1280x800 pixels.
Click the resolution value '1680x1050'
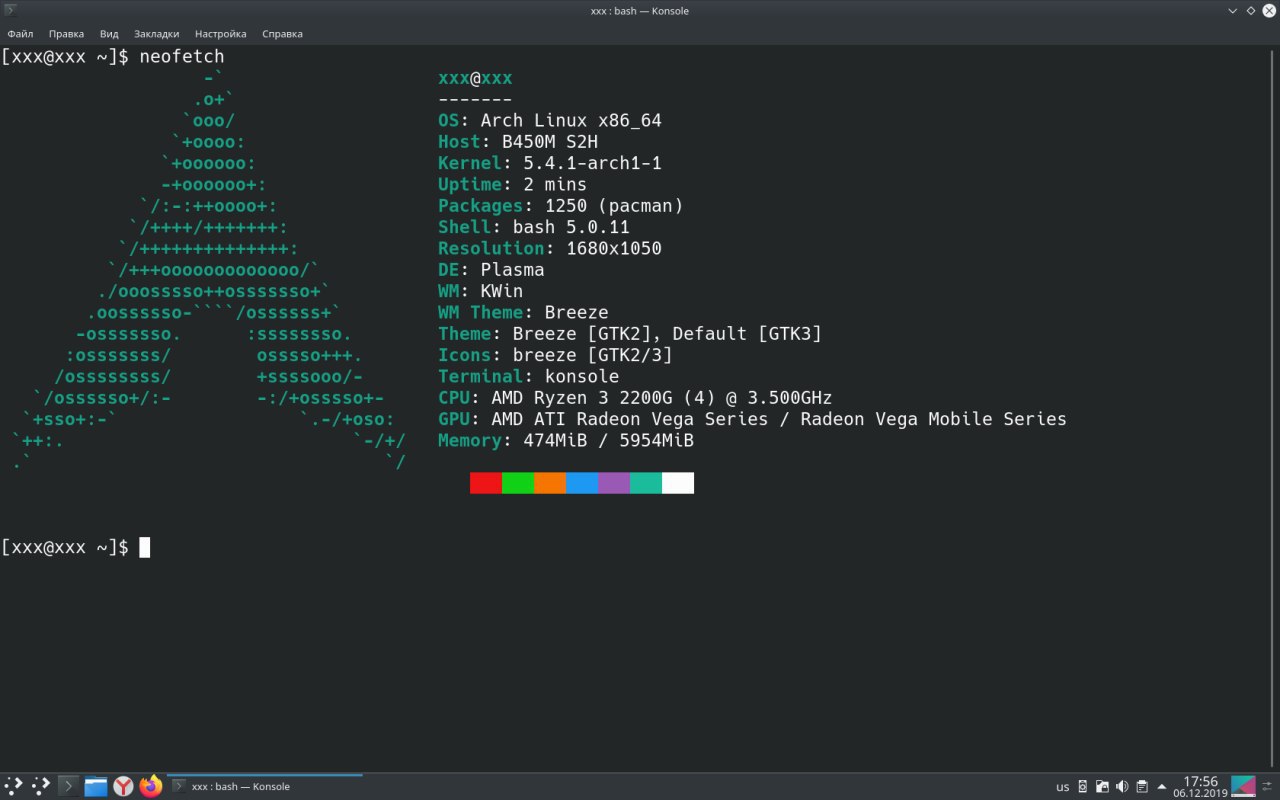[x=614, y=249]
